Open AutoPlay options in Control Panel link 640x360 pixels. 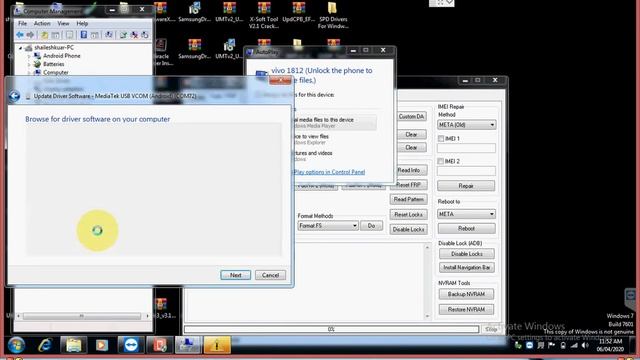click(329, 172)
